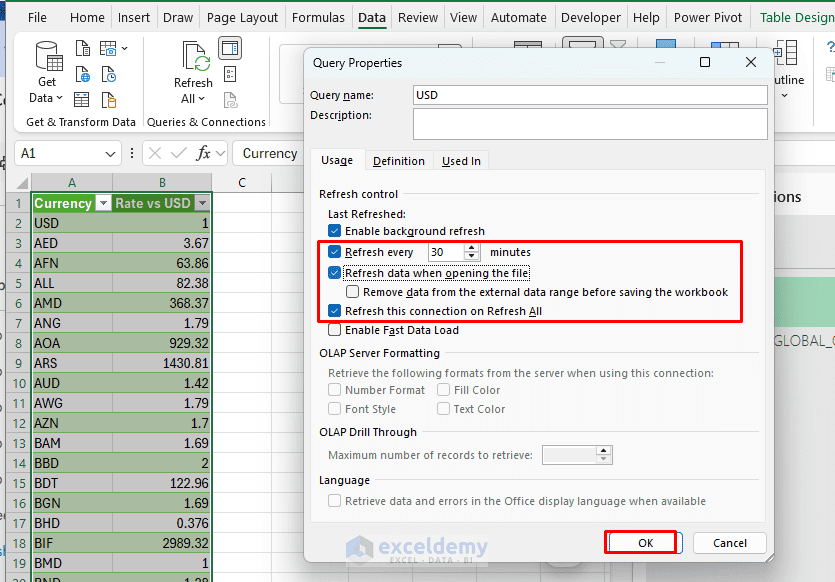
Task: Toggle Enable background refresh checkbox
Action: 334,231
